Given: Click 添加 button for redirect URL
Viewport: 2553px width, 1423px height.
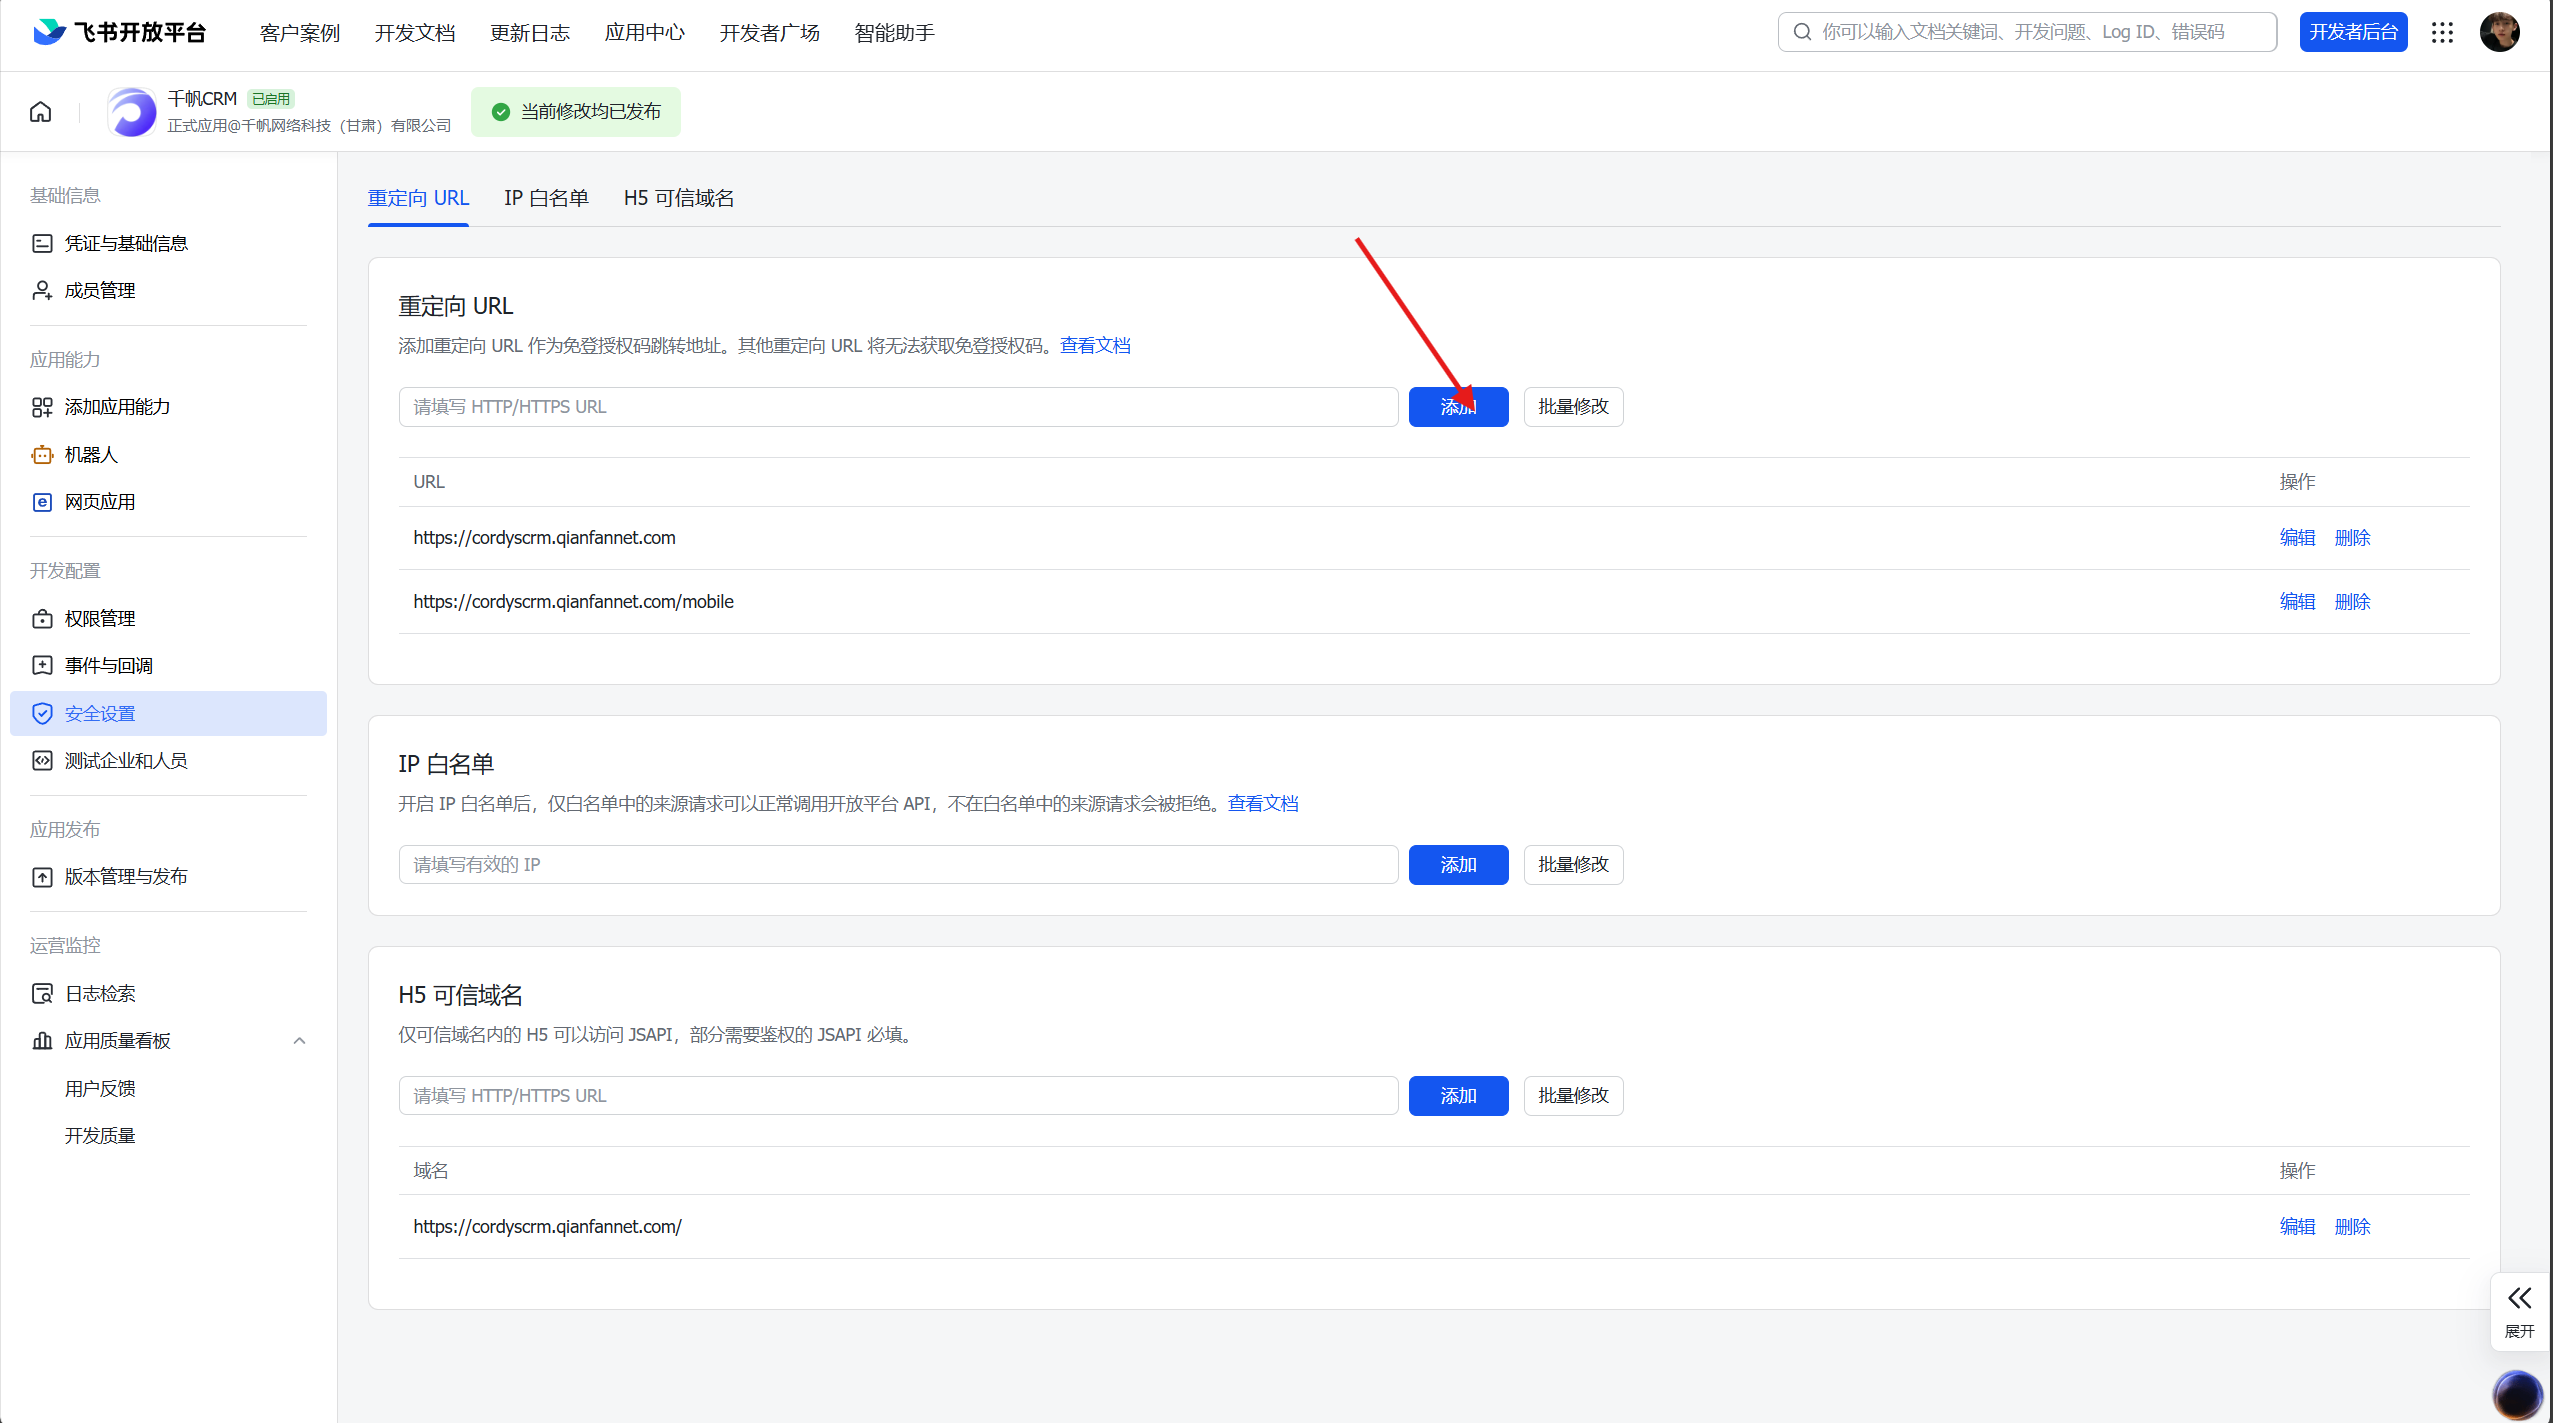Looking at the screenshot, I should click(x=1457, y=407).
